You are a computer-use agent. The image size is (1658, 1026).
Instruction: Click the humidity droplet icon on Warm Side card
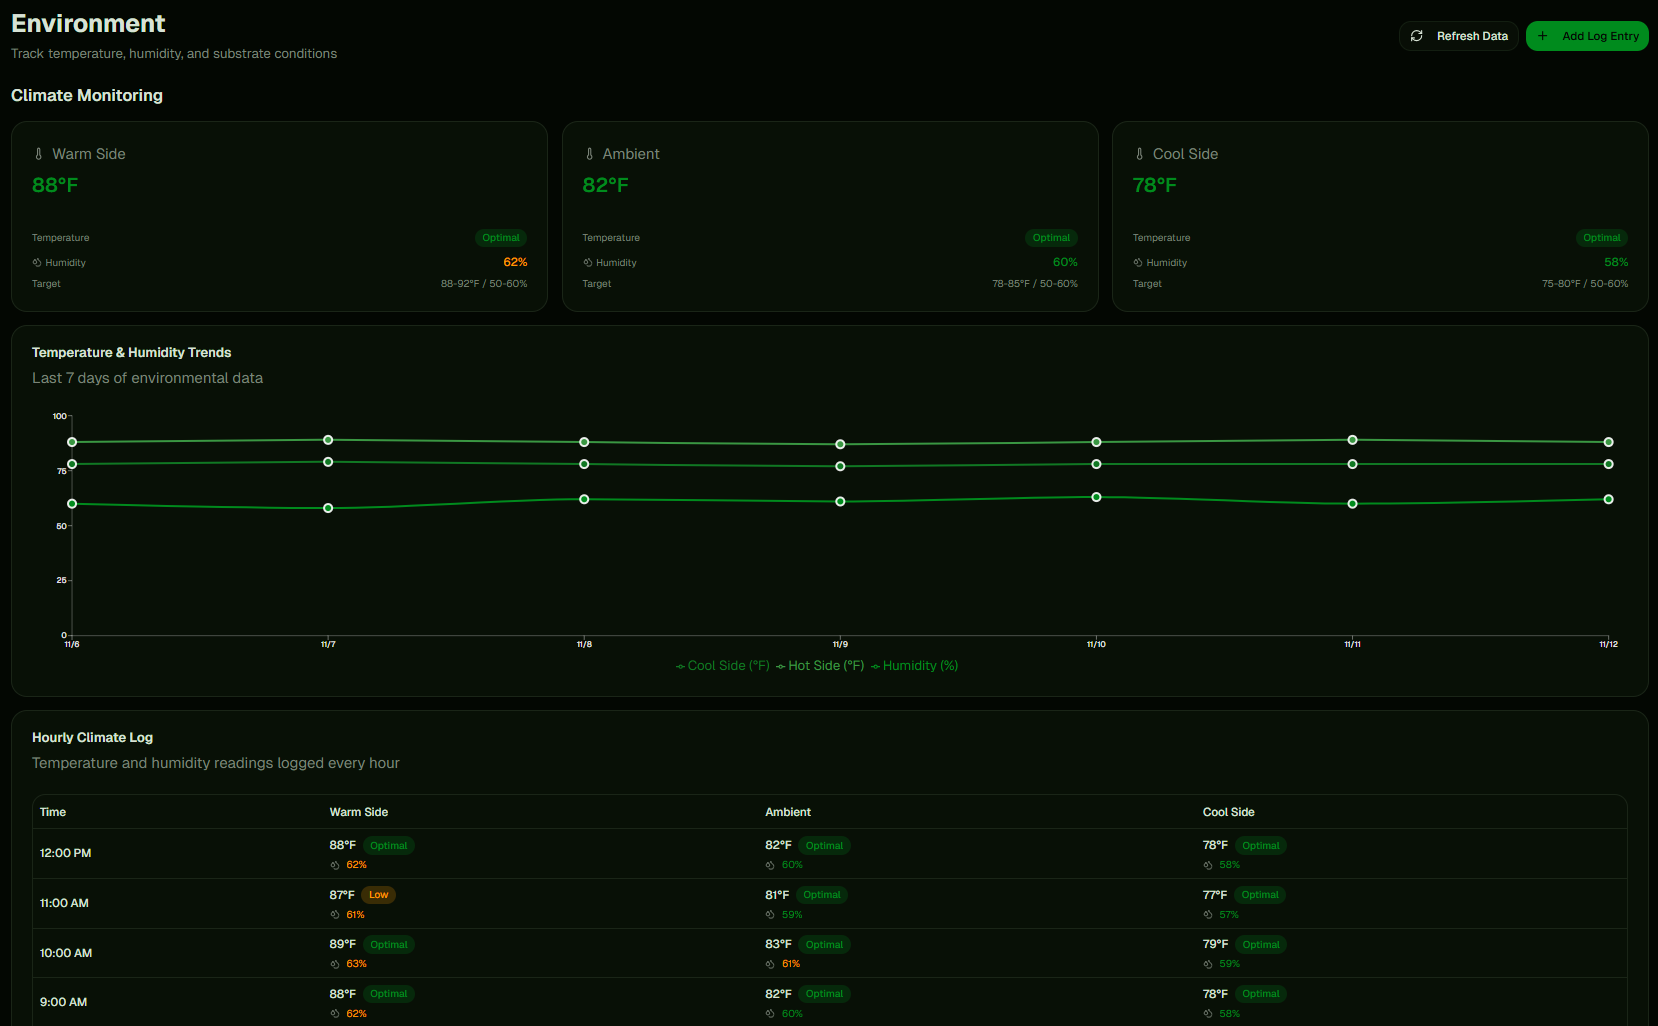coord(36,262)
